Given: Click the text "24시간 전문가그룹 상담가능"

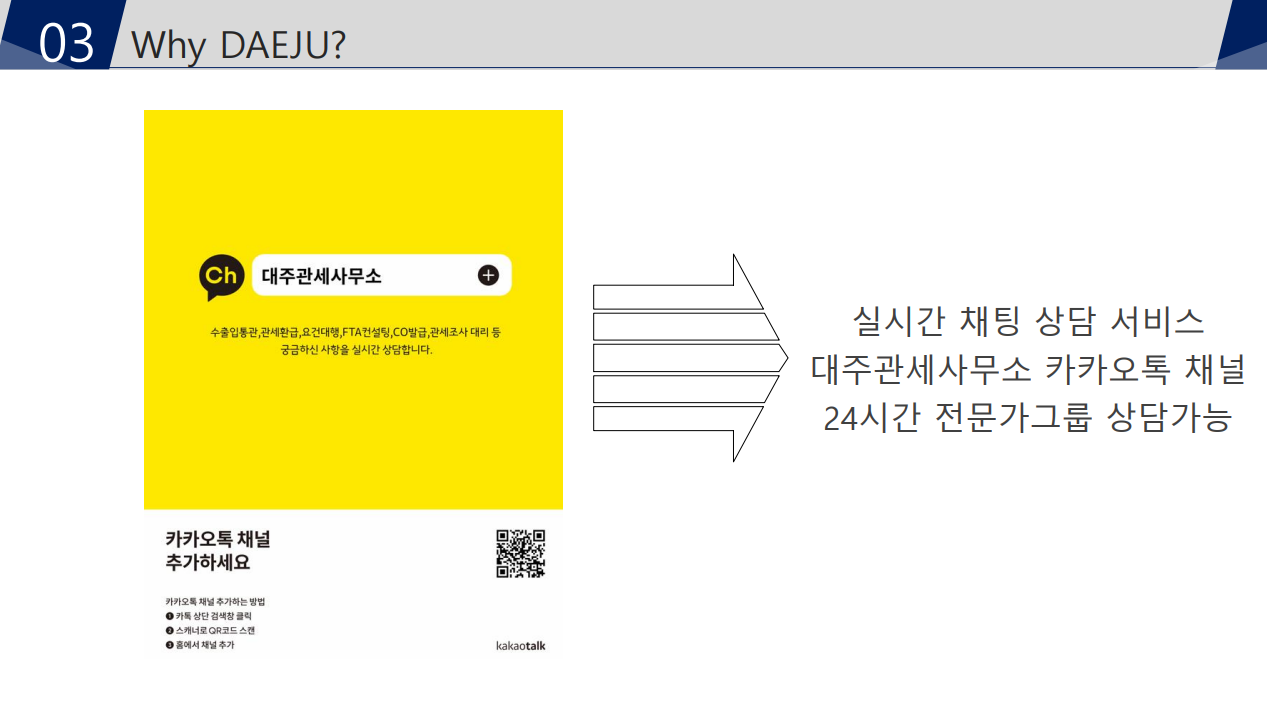Looking at the screenshot, I should (1028, 417).
